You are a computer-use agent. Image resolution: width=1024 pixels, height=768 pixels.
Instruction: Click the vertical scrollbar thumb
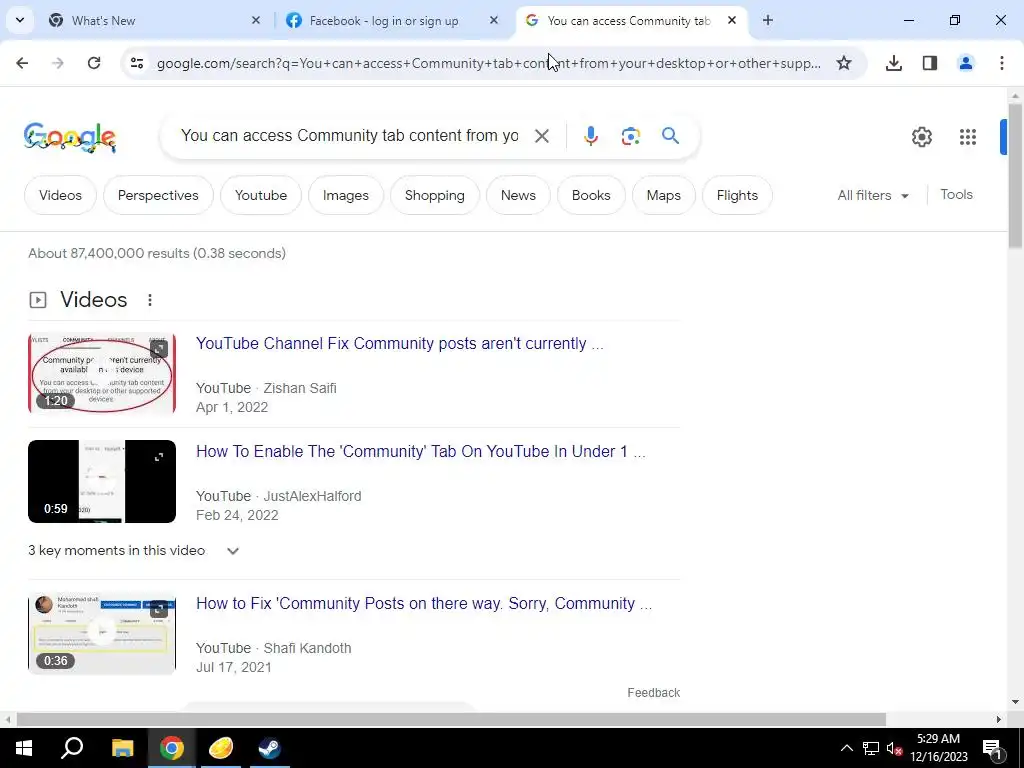pos(1016,176)
